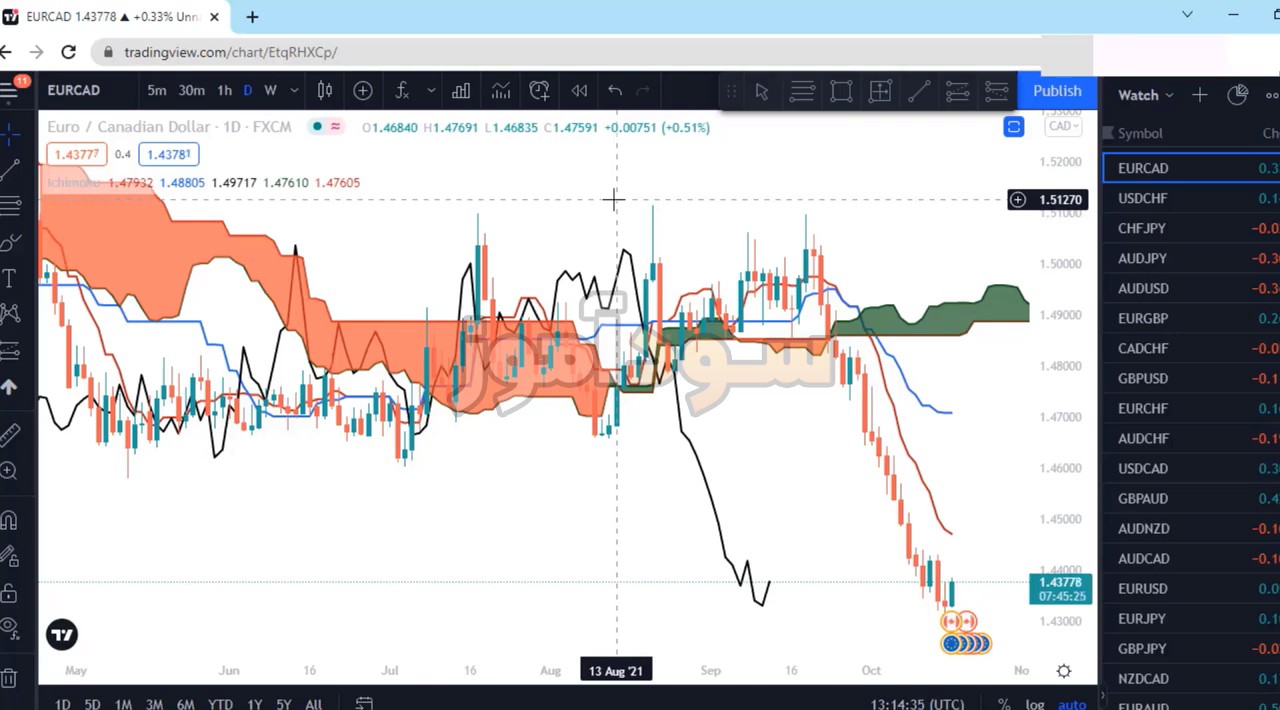Screen dimensions: 1280x710
Task: Select the D daily timeframe
Action: coord(248,91)
